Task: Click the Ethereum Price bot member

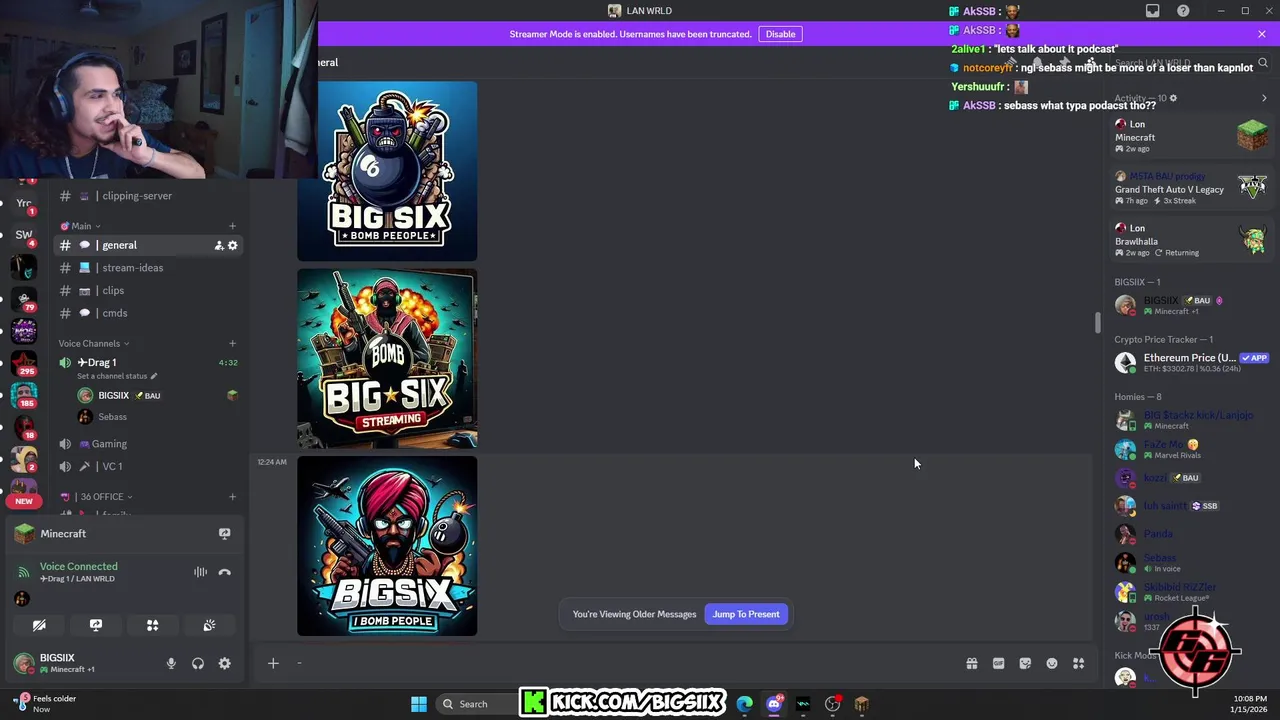Action: [x=1192, y=362]
